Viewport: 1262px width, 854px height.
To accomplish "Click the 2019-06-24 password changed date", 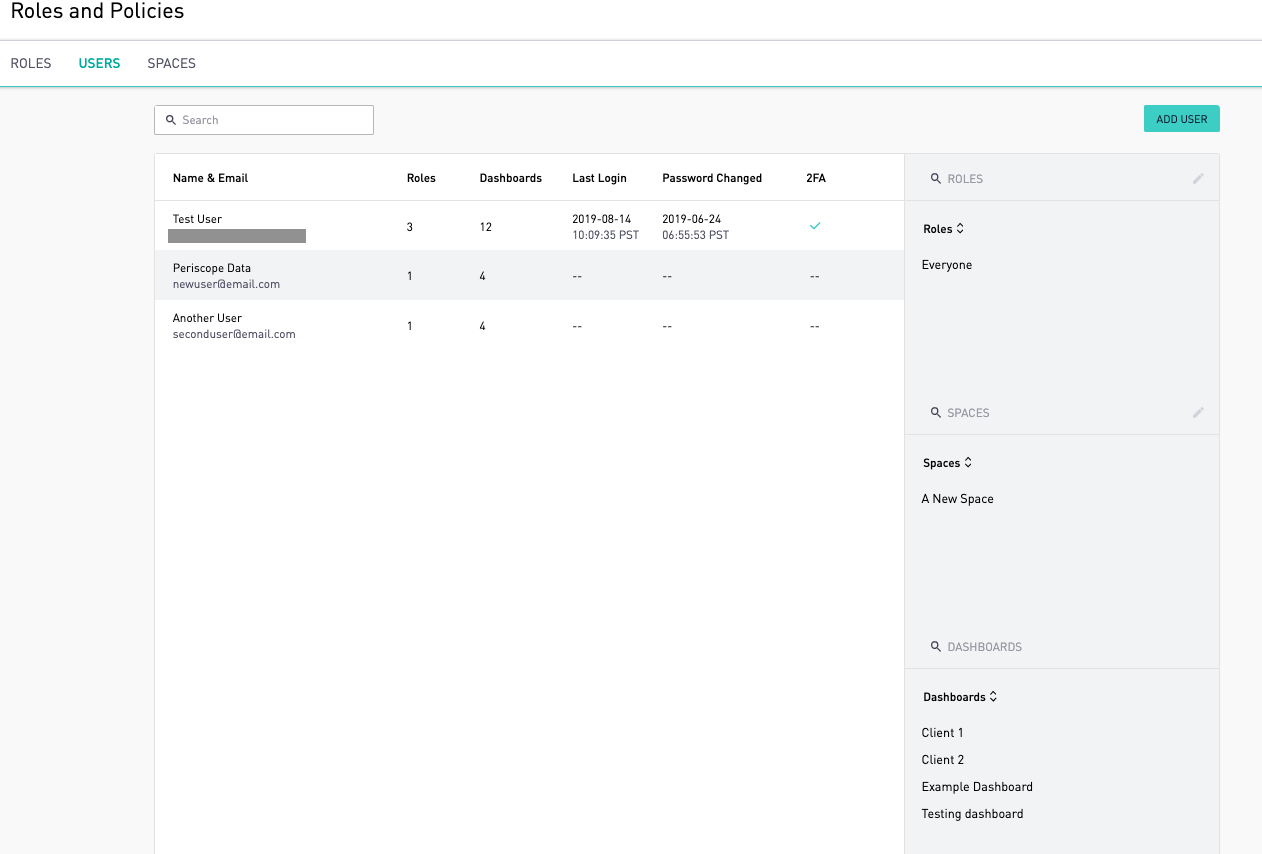I will click(x=692, y=219).
